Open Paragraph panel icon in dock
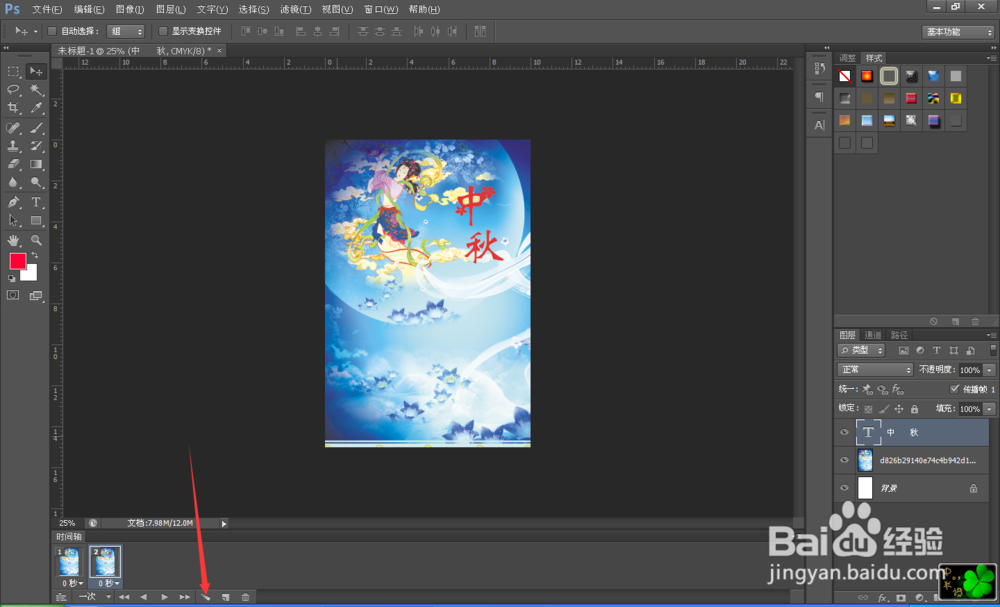Screen dimensions: 1000x607 click(x=820, y=97)
